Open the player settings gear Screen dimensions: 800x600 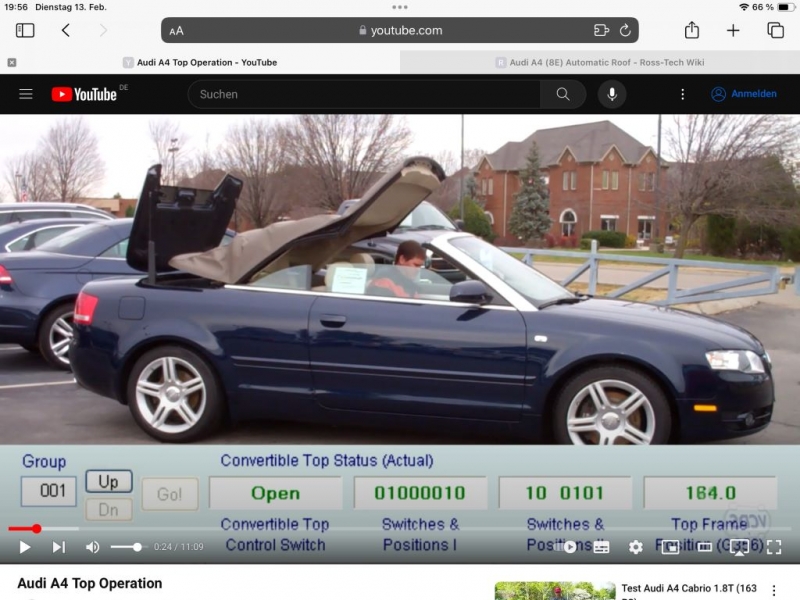636,547
